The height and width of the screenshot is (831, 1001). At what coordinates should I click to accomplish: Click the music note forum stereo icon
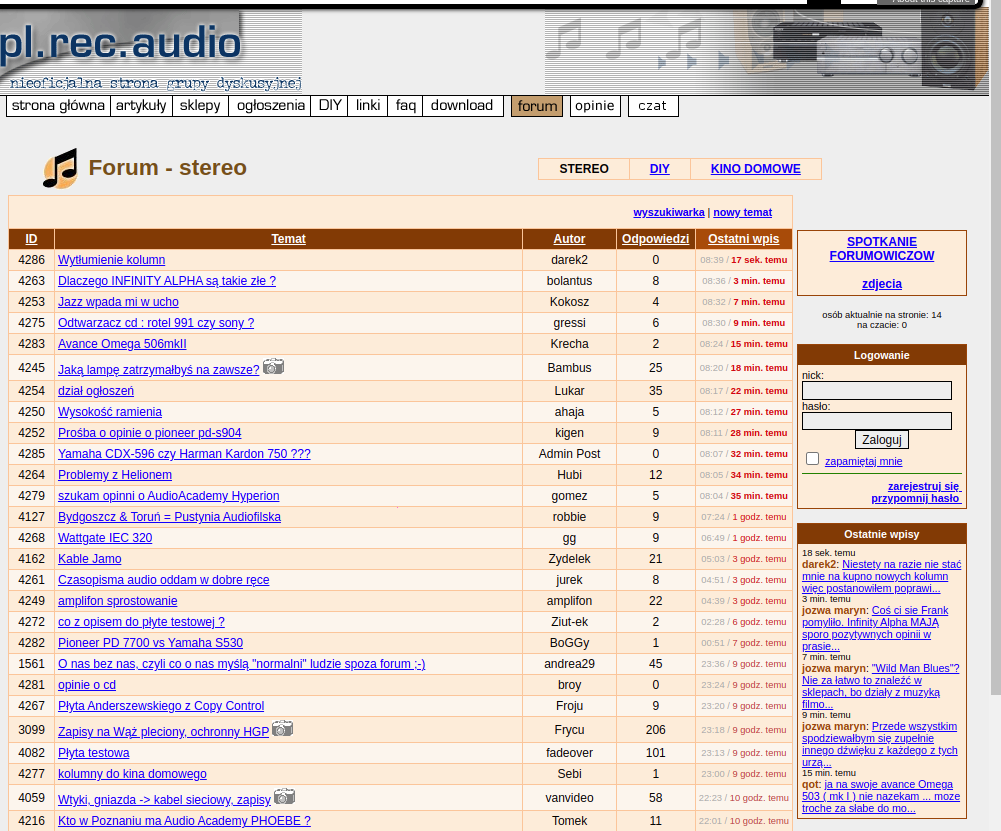pos(60,168)
